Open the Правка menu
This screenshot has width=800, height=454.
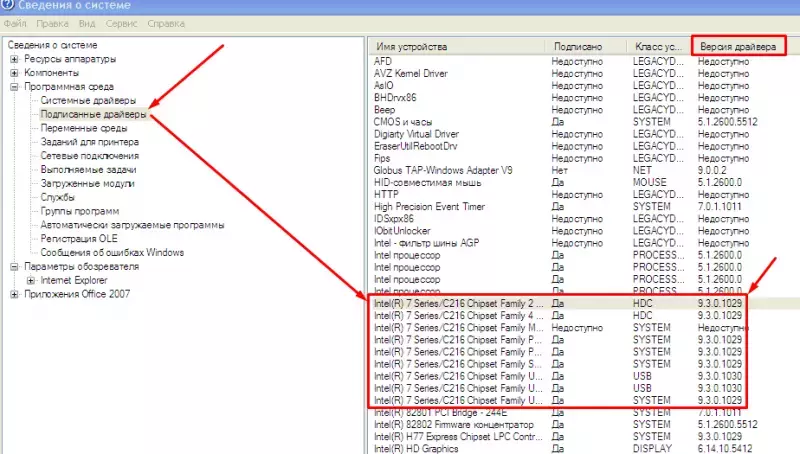pos(52,23)
